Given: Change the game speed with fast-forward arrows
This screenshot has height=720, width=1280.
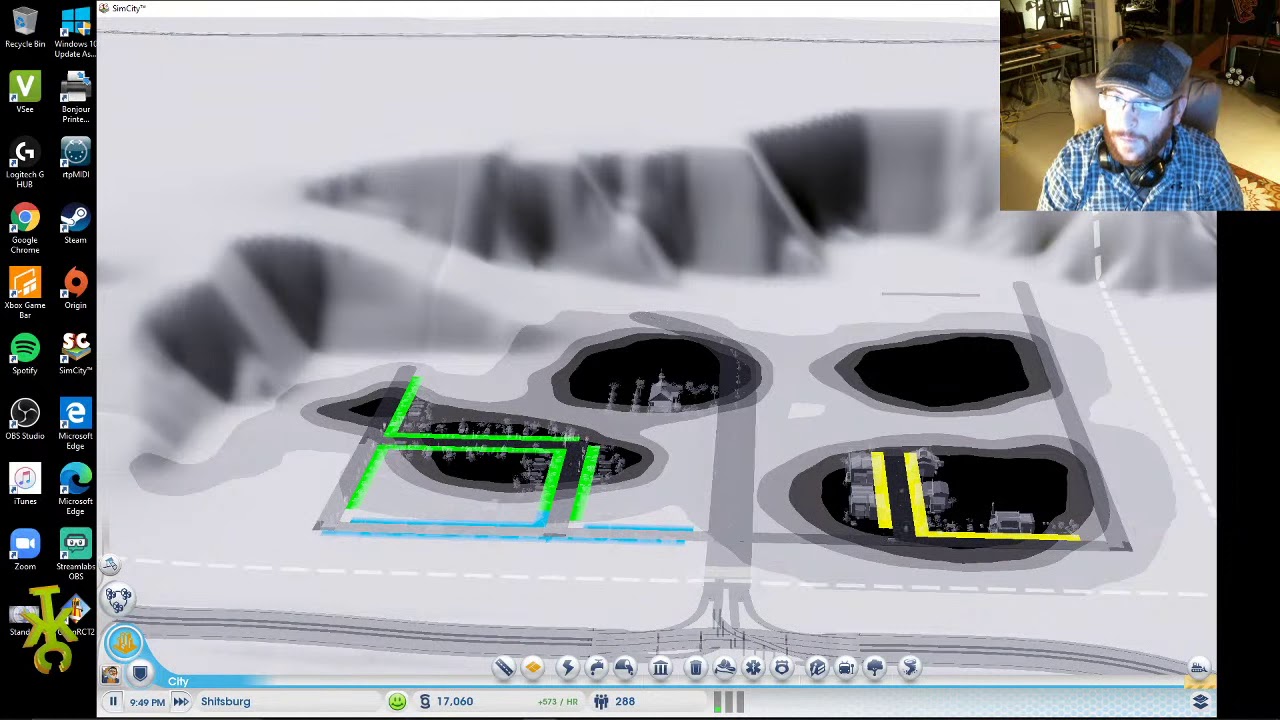Looking at the screenshot, I should (x=181, y=702).
